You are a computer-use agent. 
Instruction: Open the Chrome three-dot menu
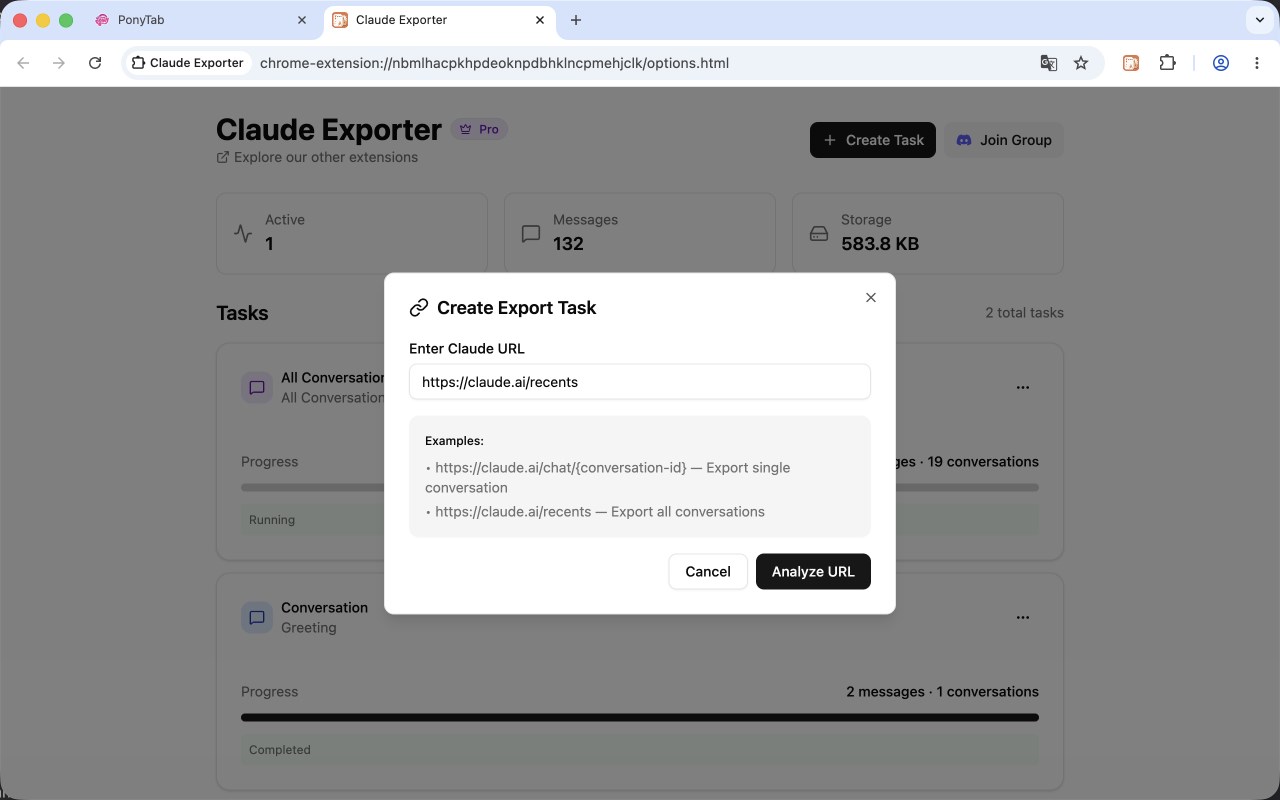point(1257,63)
